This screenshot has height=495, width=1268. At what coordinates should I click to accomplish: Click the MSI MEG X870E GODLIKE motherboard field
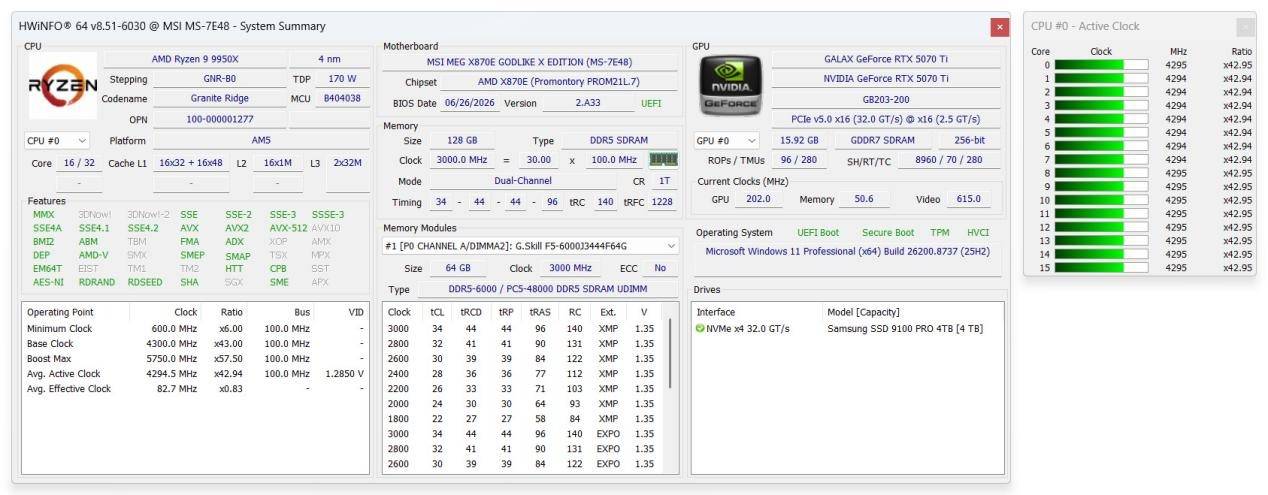(531, 62)
